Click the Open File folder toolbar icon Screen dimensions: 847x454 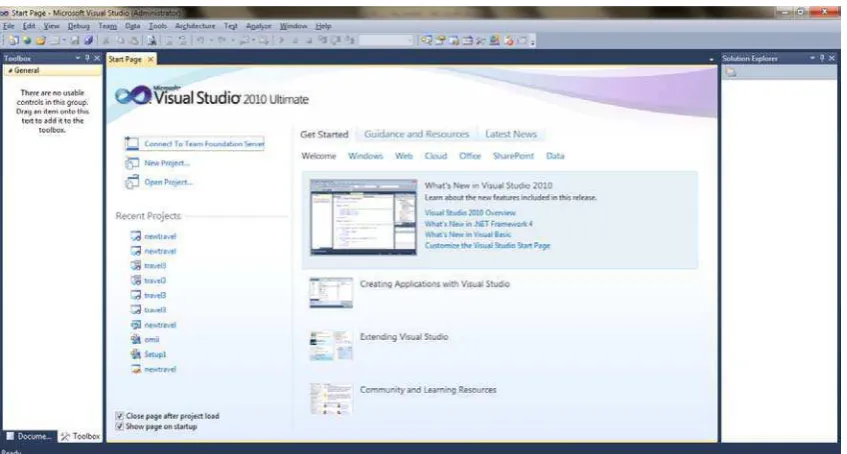point(41,41)
